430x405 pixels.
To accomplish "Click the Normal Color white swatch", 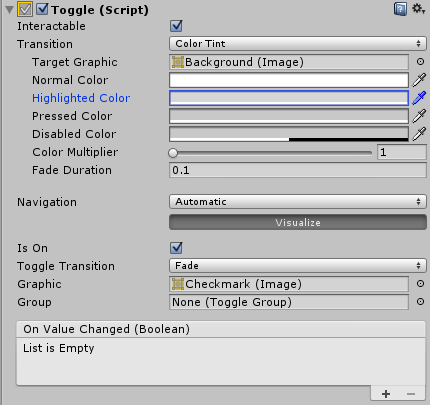I will 289,80.
